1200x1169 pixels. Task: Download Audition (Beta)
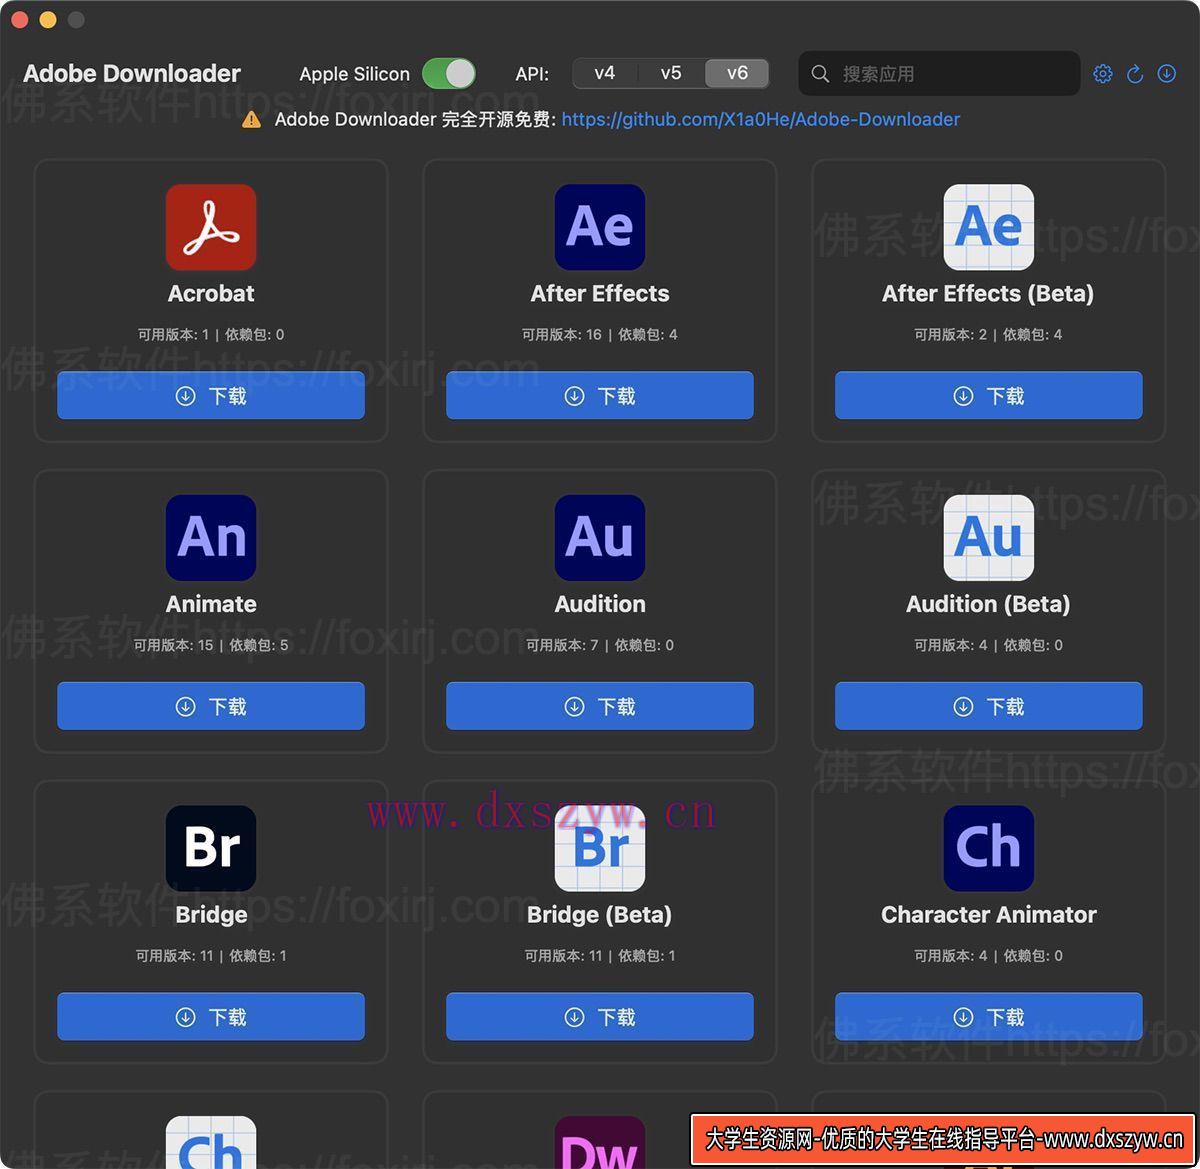(989, 706)
